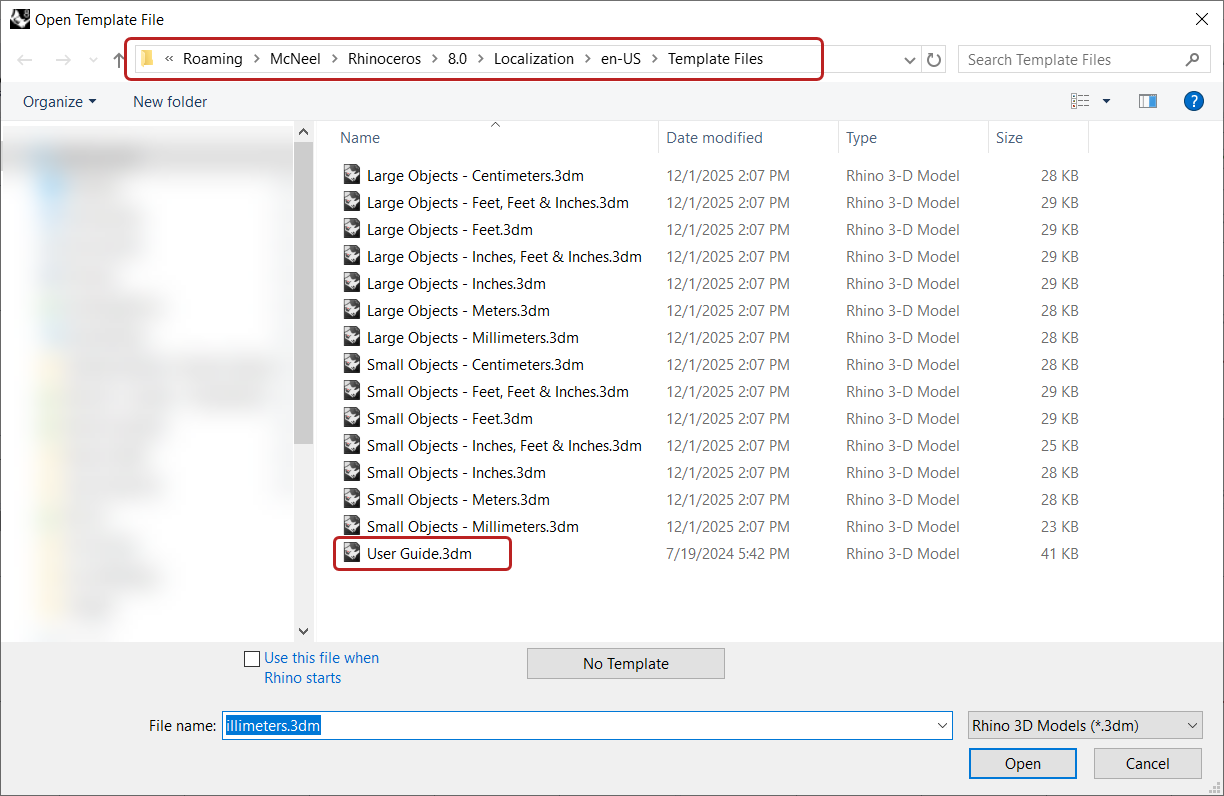
Task: Click the change view layout icon
Action: tap(1080, 101)
